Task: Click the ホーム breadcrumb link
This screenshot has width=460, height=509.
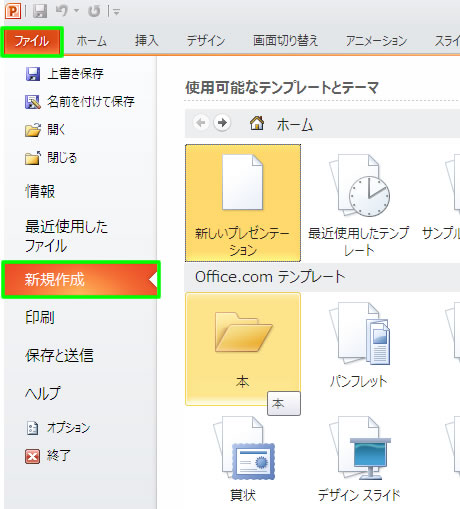Action: tap(295, 125)
